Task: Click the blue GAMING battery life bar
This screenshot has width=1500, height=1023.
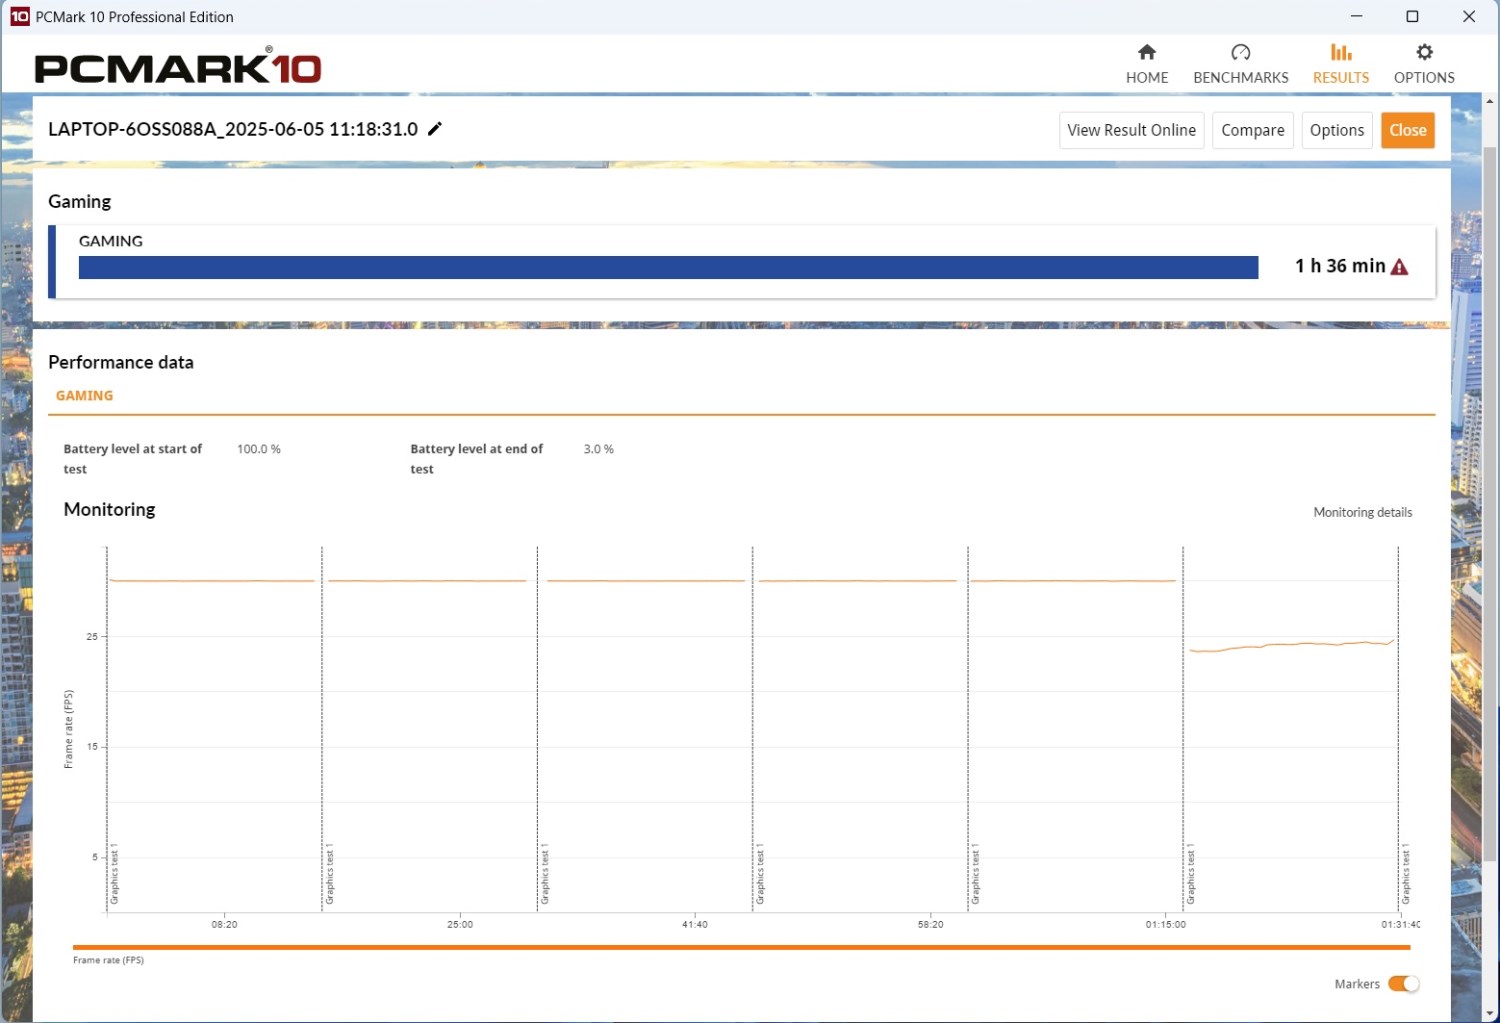Action: [668, 267]
